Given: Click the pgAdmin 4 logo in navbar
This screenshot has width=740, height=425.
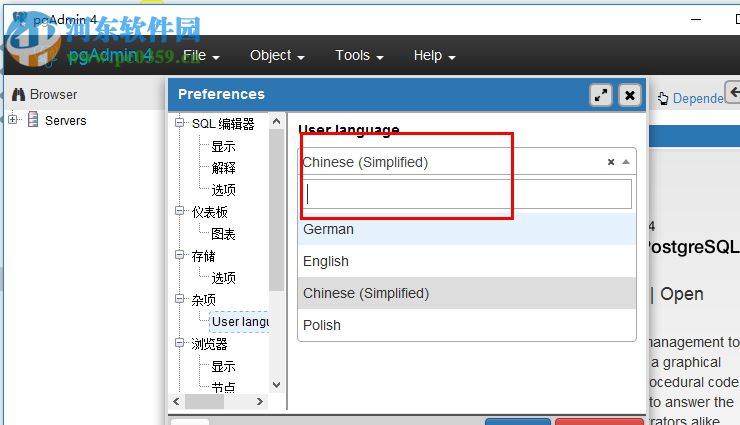Looking at the screenshot, I should pyautogui.click(x=109, y=56).
